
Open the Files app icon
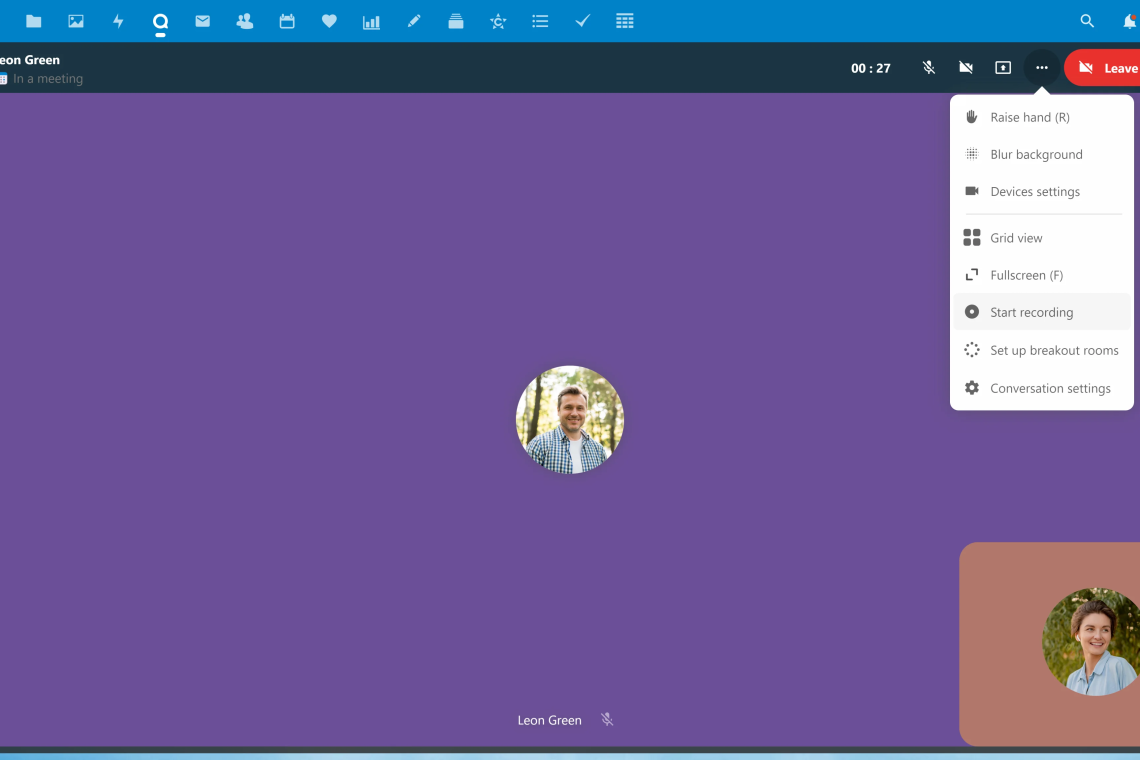34,21
